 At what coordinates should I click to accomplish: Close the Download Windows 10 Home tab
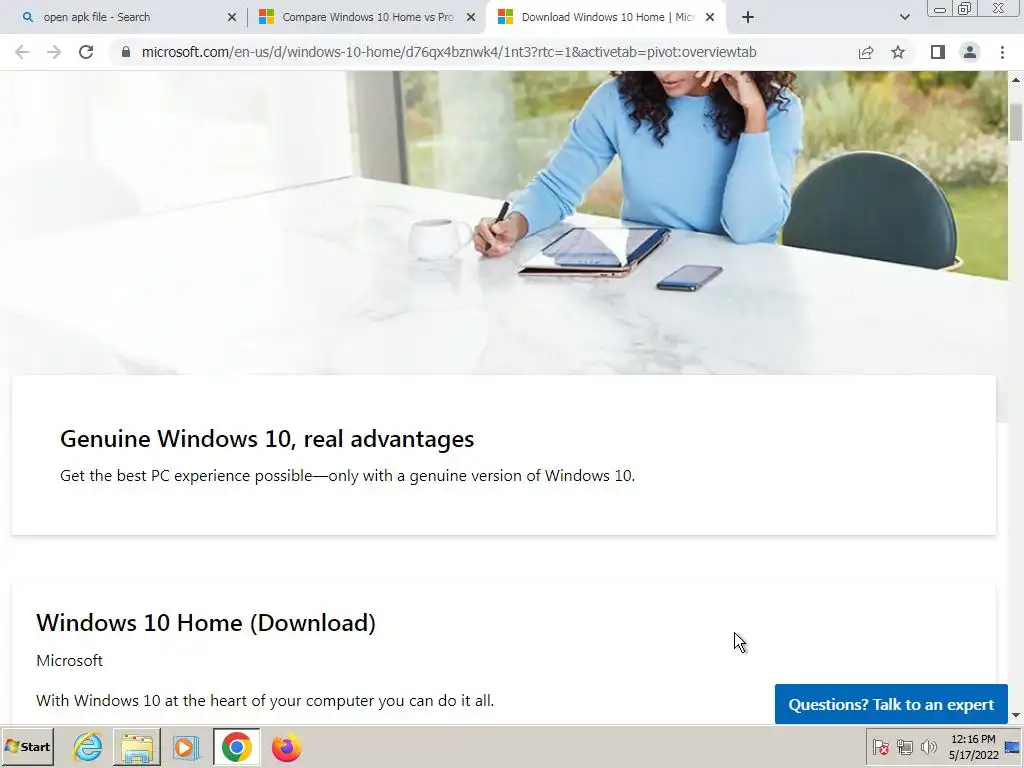point(710,18)
